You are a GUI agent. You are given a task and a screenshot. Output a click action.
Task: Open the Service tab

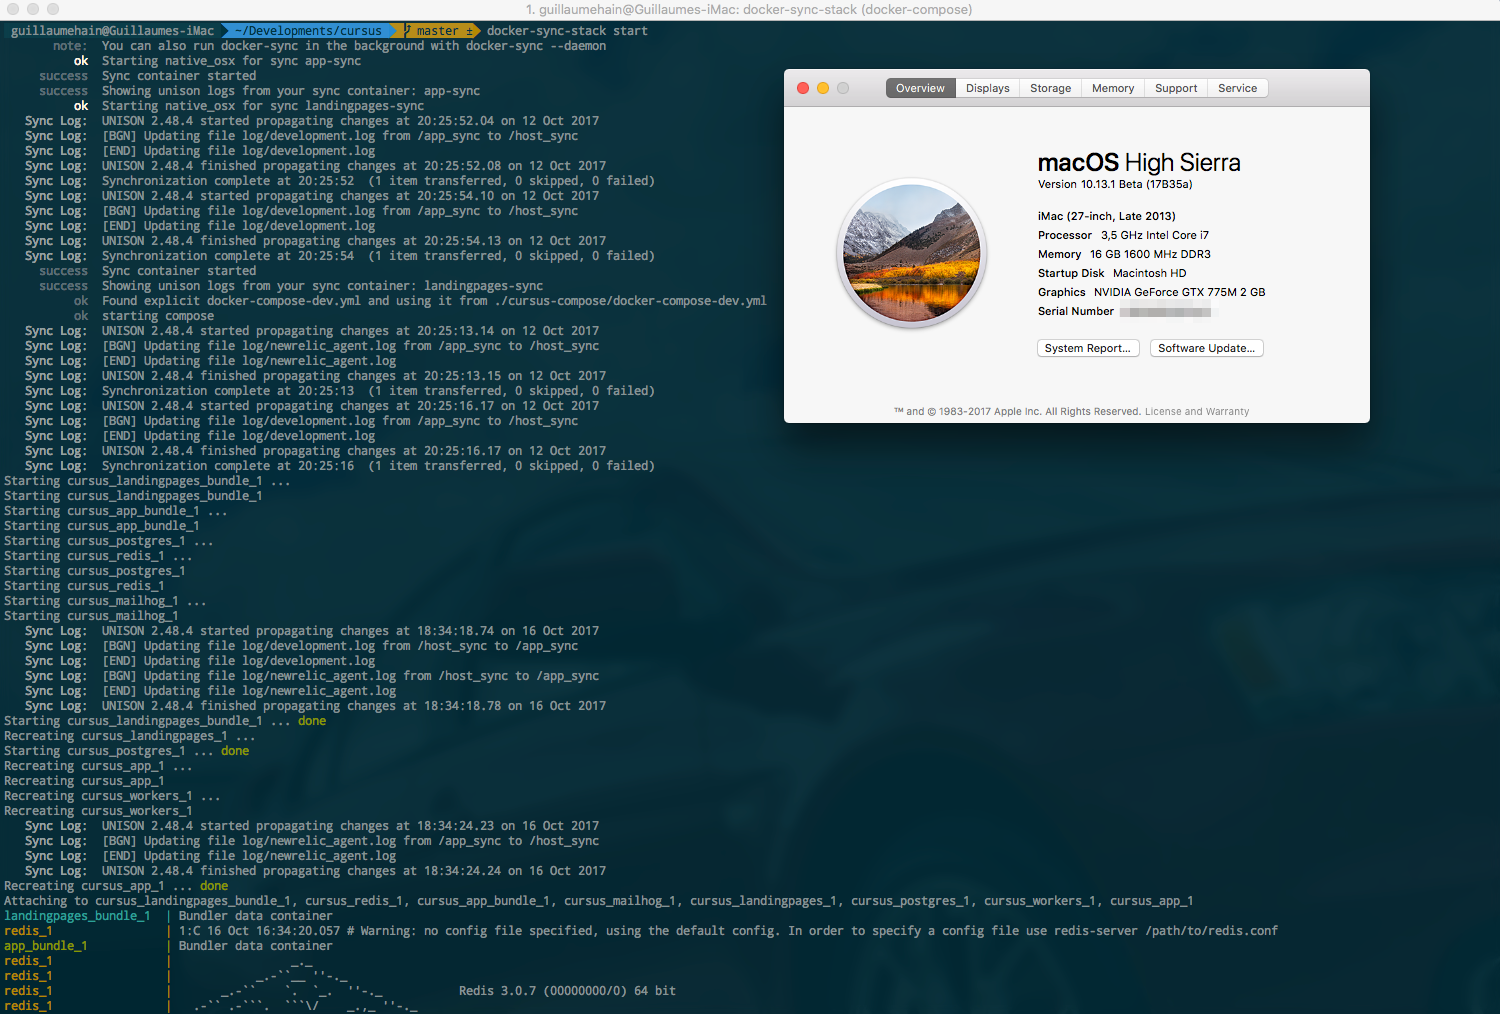click(x=1237, y=88)
